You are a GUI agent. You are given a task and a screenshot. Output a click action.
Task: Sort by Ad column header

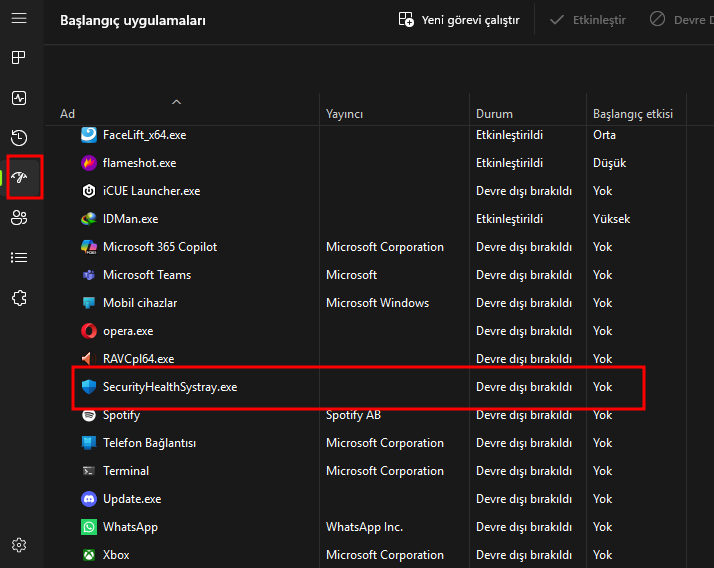point(67,114)
